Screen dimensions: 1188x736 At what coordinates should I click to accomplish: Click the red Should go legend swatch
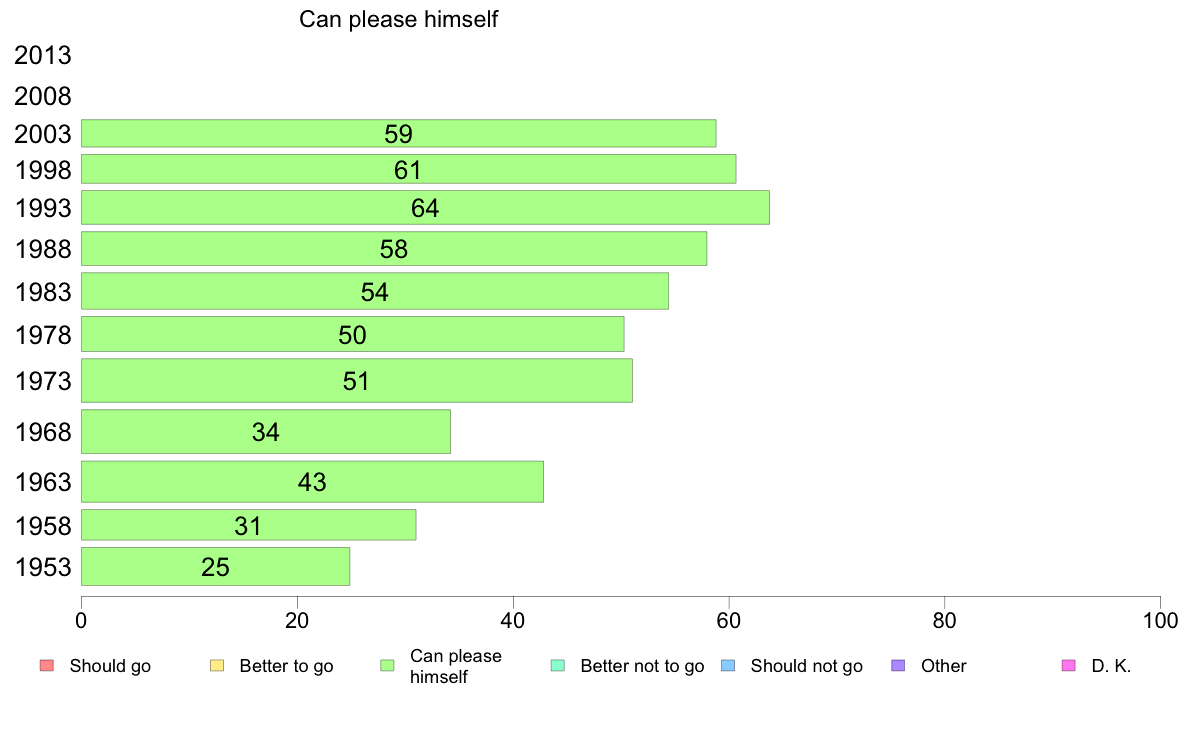point(47,666)
